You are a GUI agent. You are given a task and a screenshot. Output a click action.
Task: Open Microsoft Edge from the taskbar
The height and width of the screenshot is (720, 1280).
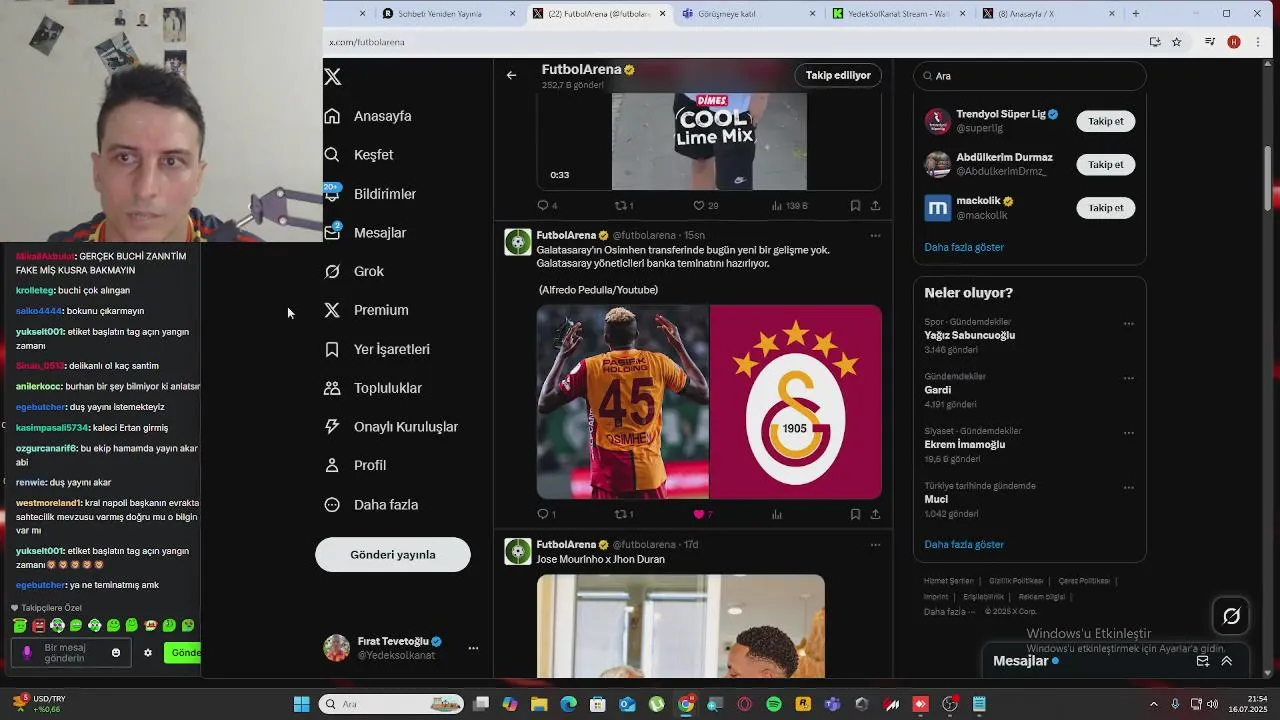pos(568,704)
